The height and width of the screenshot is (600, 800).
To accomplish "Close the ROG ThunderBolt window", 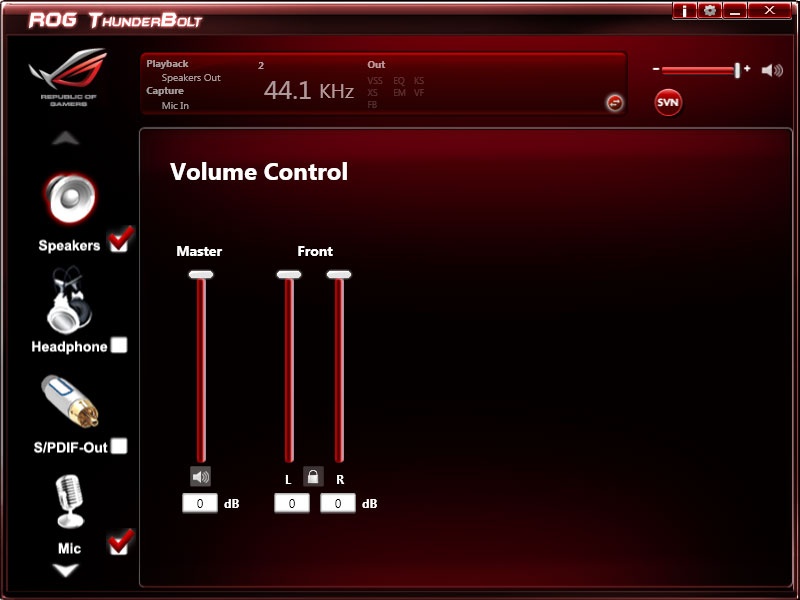I will pos(770,10).
